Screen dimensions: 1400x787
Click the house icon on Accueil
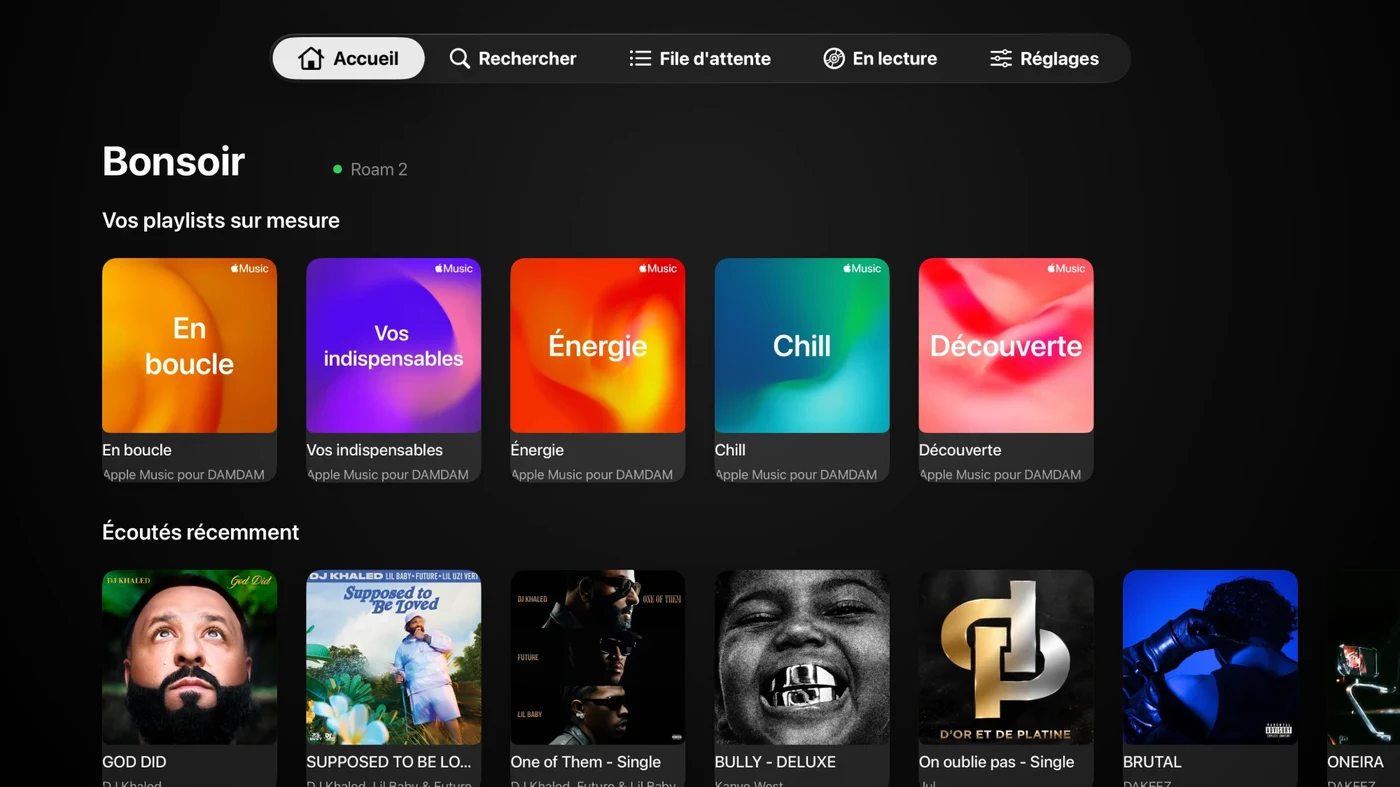311,59
